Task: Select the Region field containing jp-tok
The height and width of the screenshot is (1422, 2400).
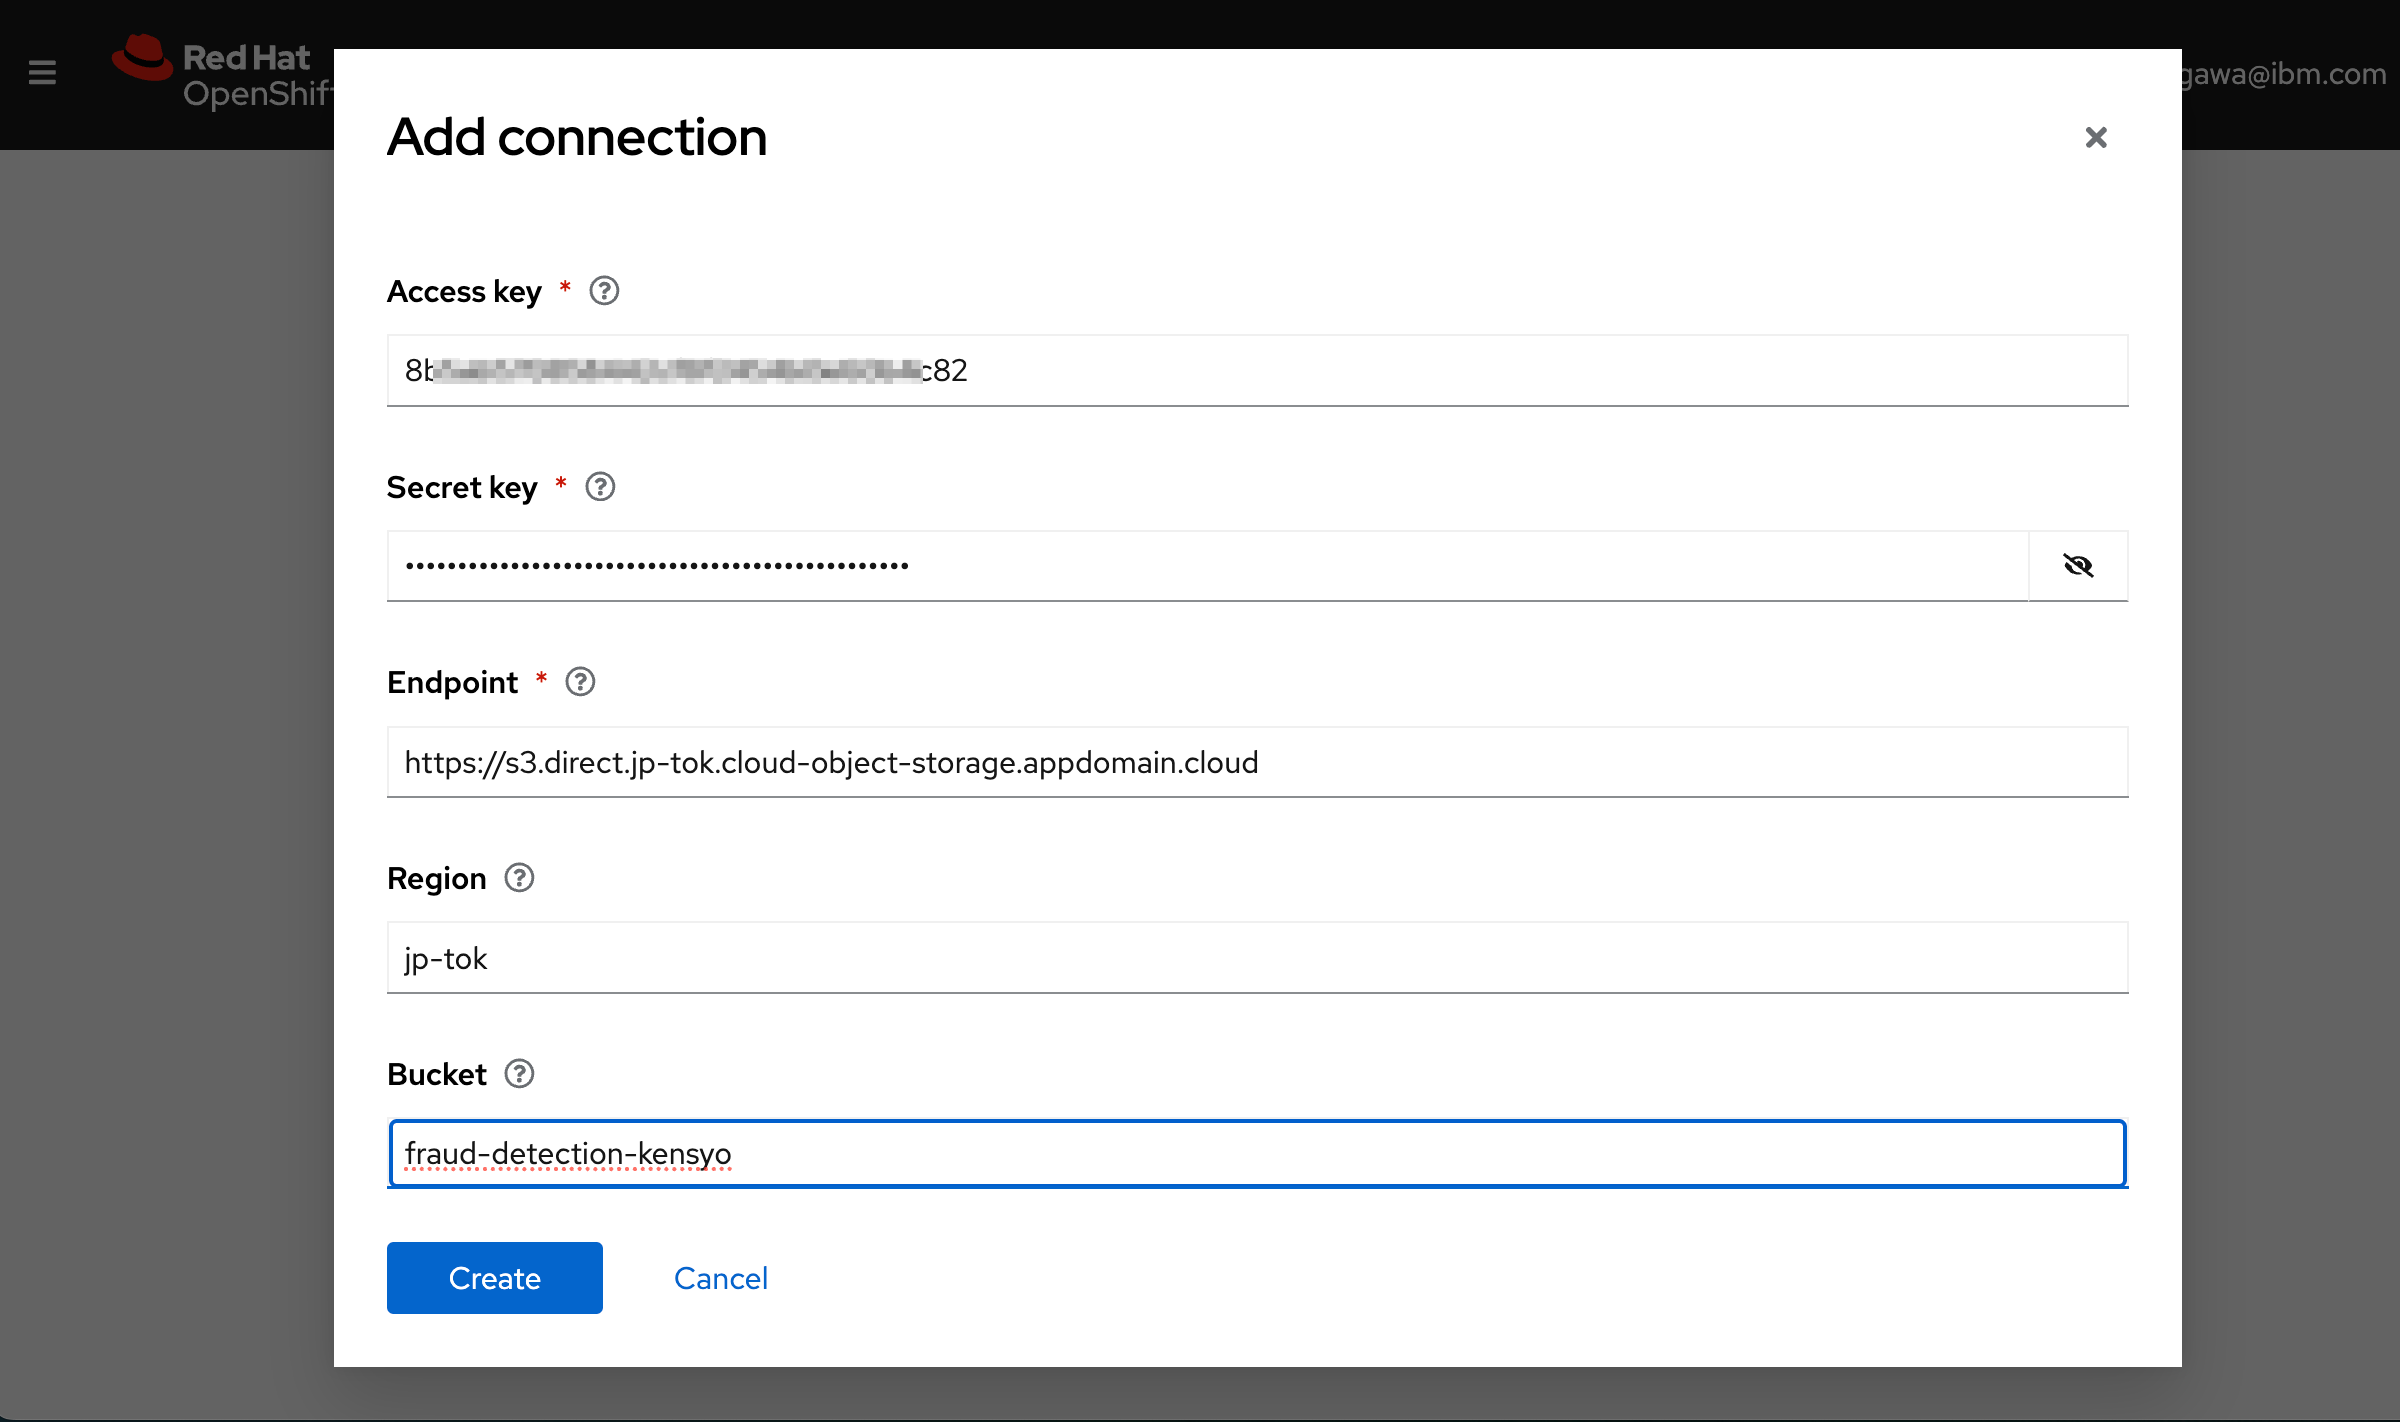Action: [x=1256, y=958]
